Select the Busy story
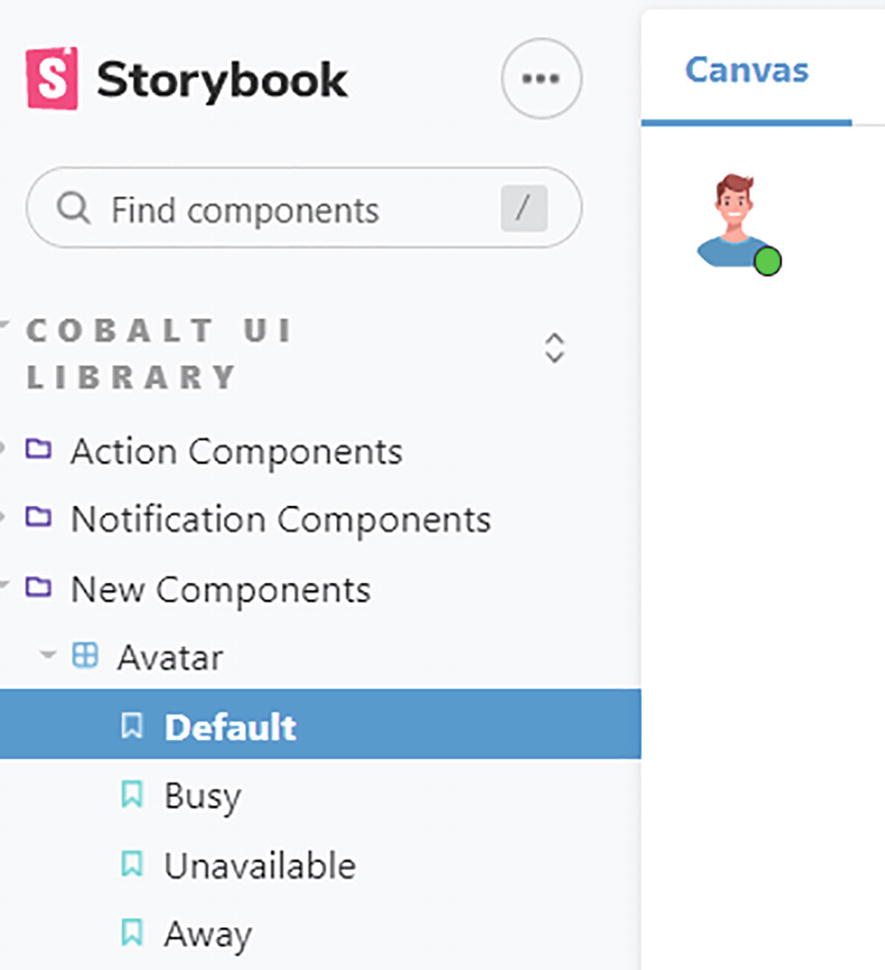885x970 pixels. 202,795
